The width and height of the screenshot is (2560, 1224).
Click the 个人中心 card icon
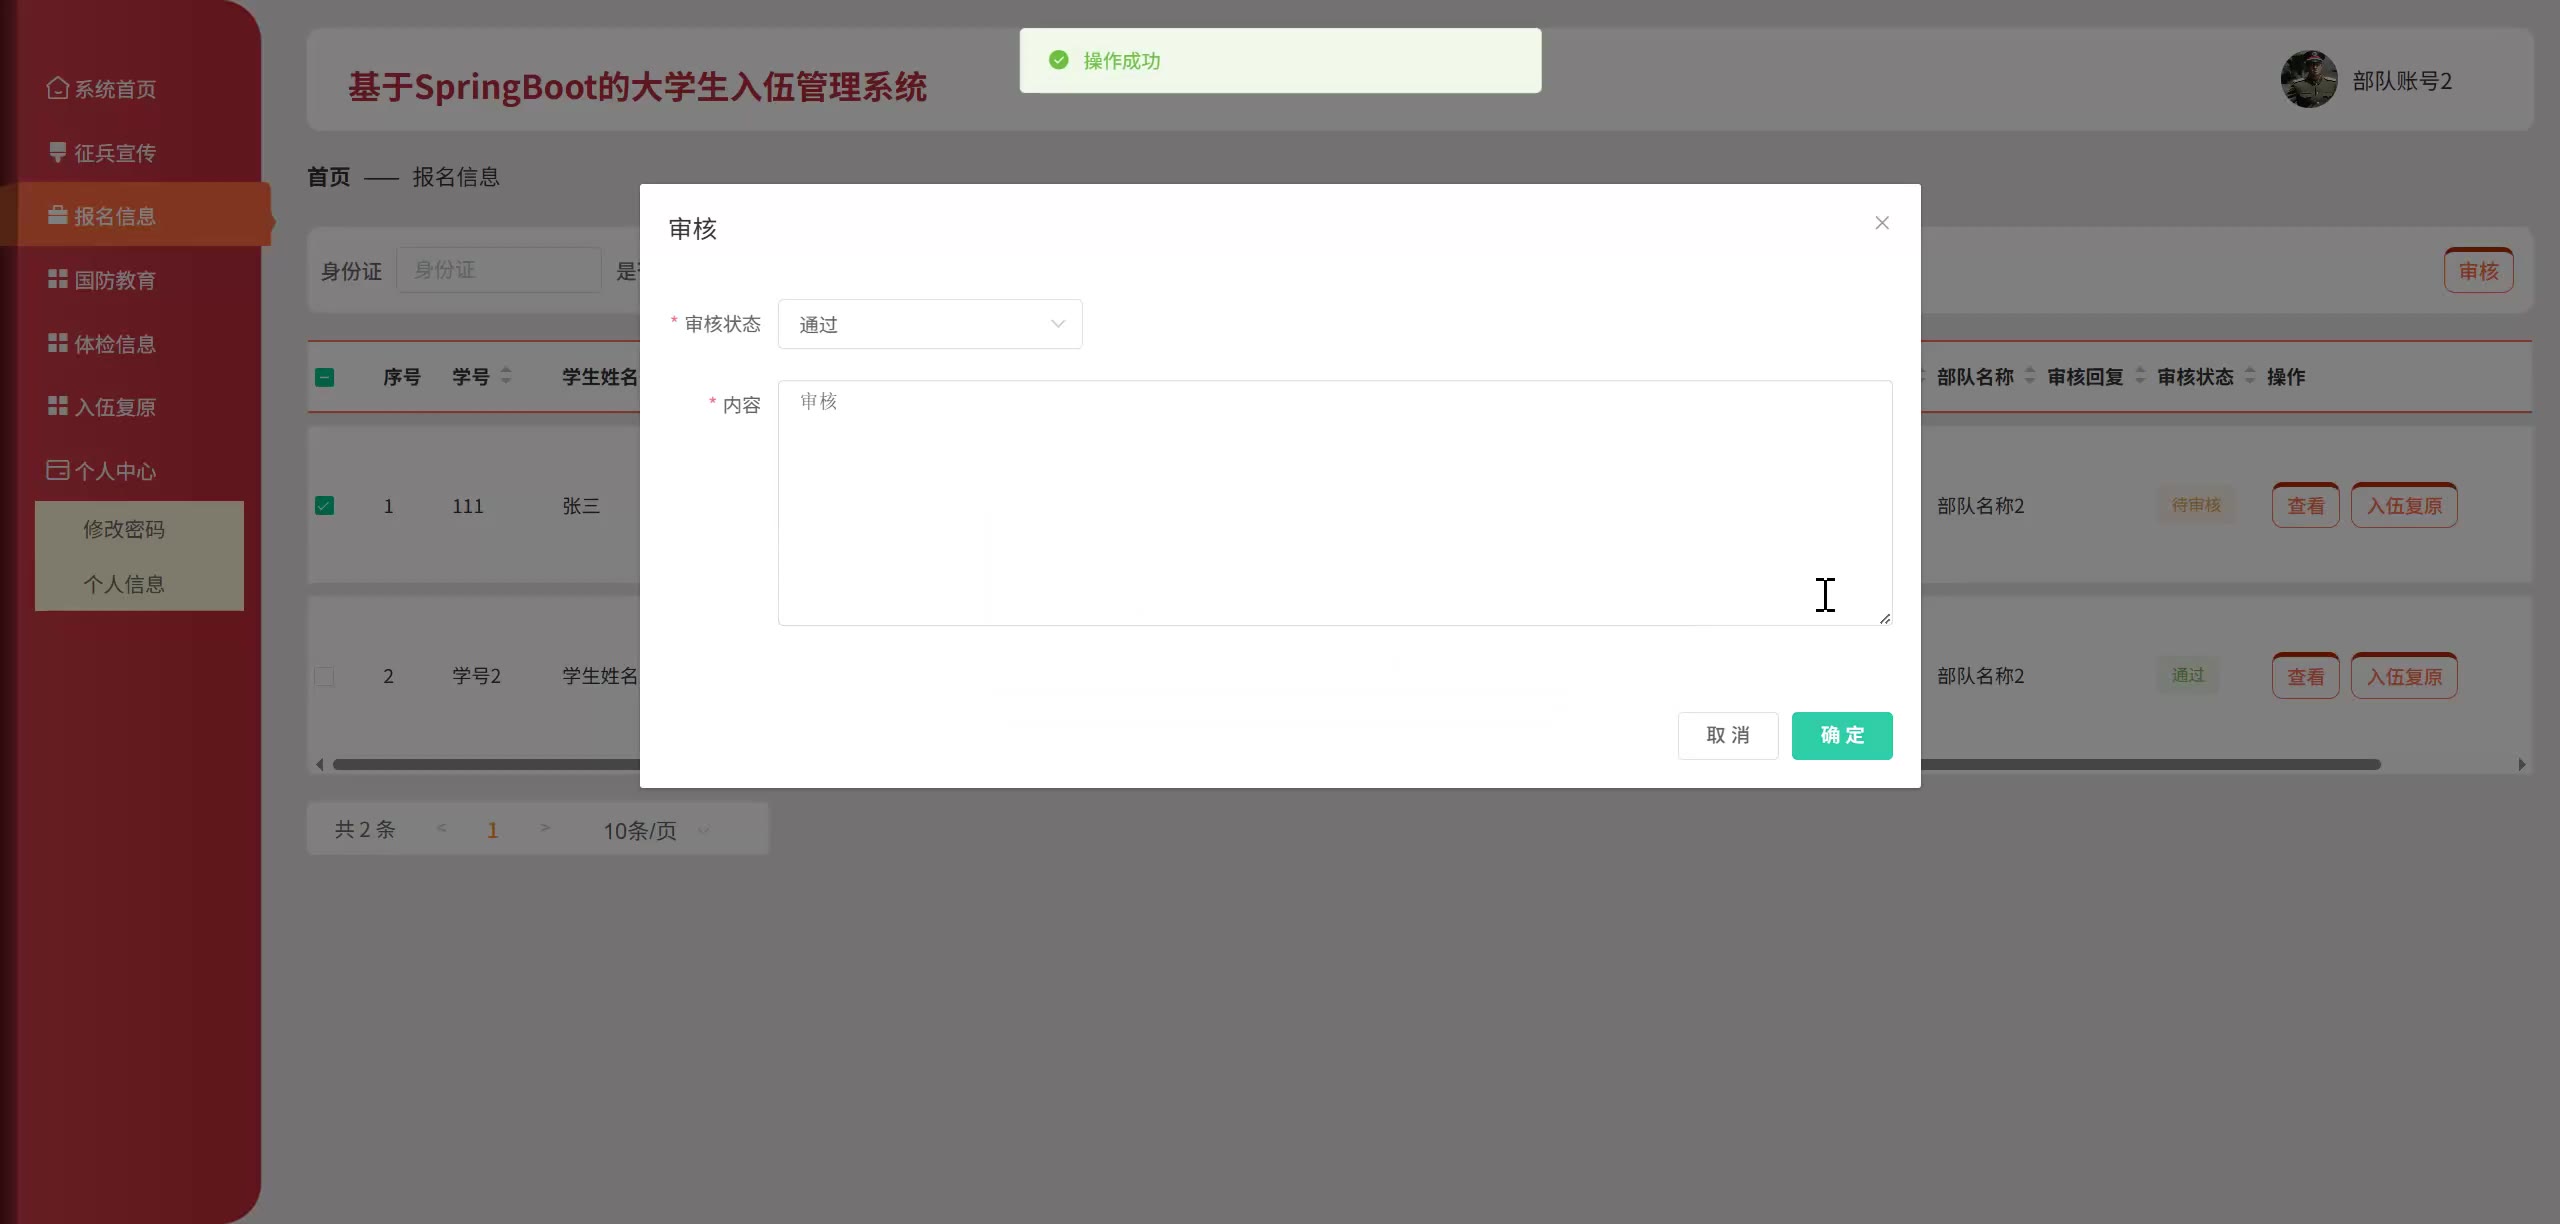click(x=57, y=470)
